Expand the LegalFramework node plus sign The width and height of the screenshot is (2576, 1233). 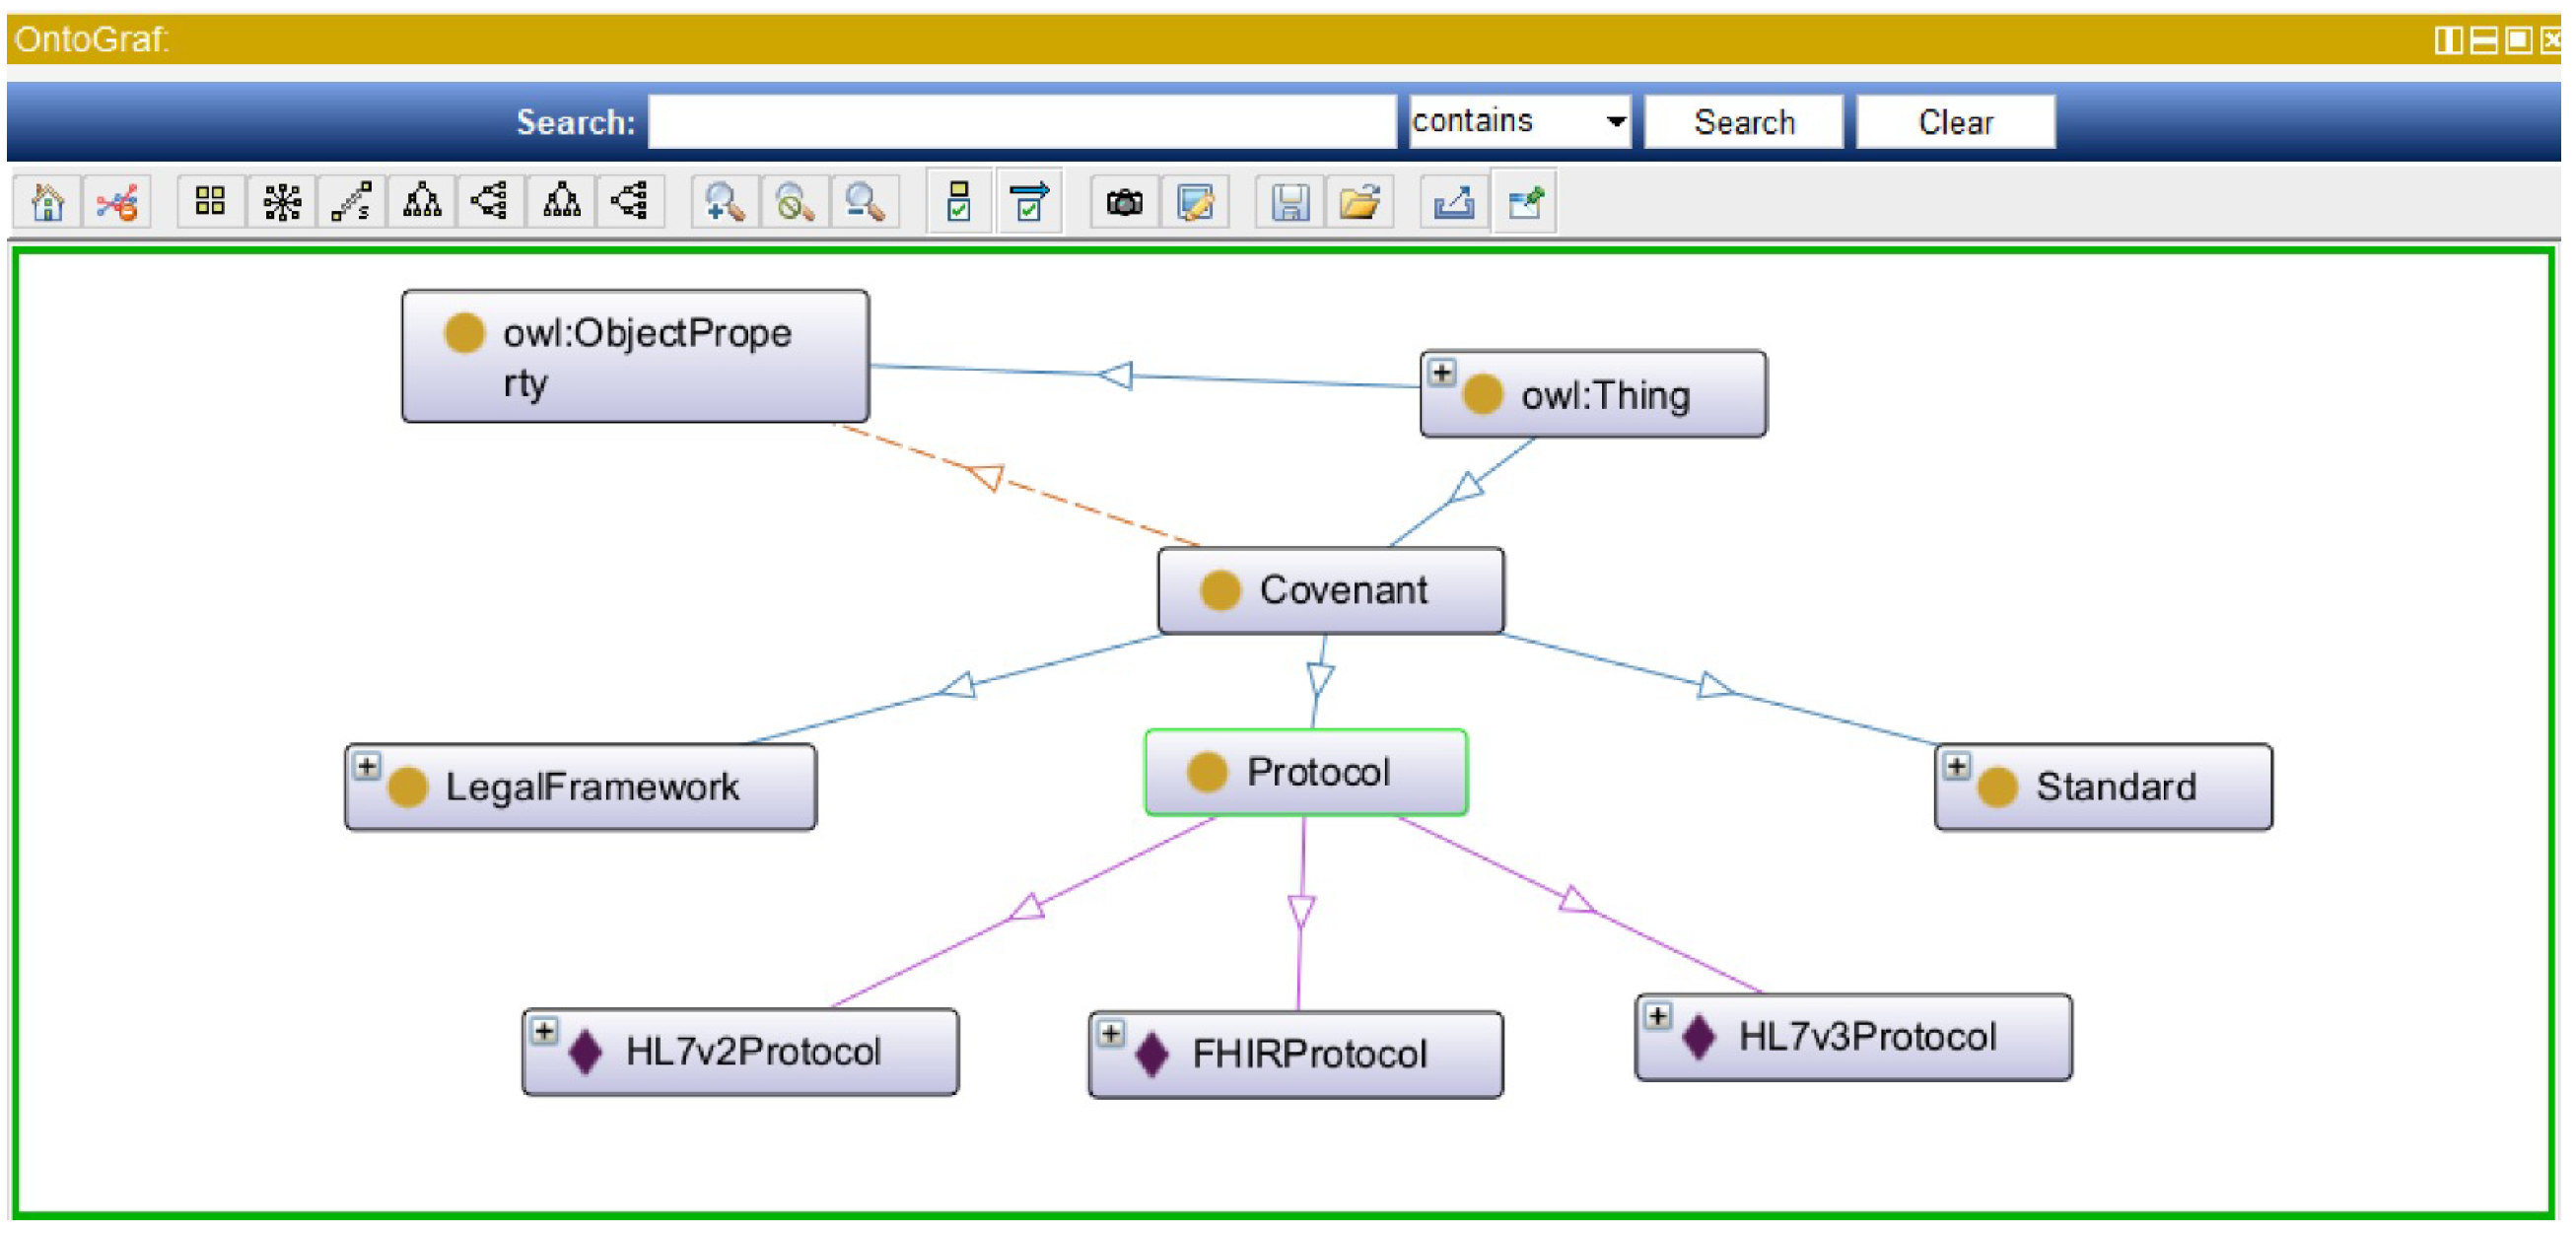tap(367, 767)
